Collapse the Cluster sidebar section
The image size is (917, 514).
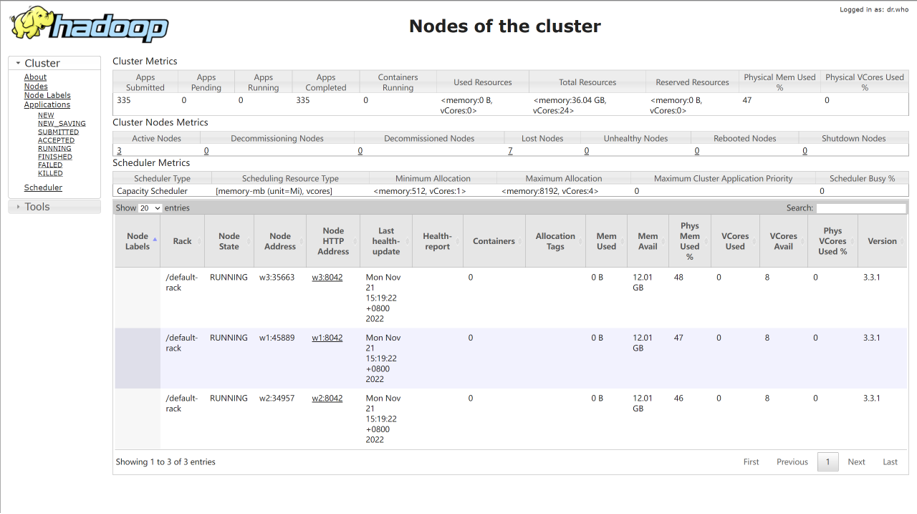pyautogui.click(x=54, y=63)
